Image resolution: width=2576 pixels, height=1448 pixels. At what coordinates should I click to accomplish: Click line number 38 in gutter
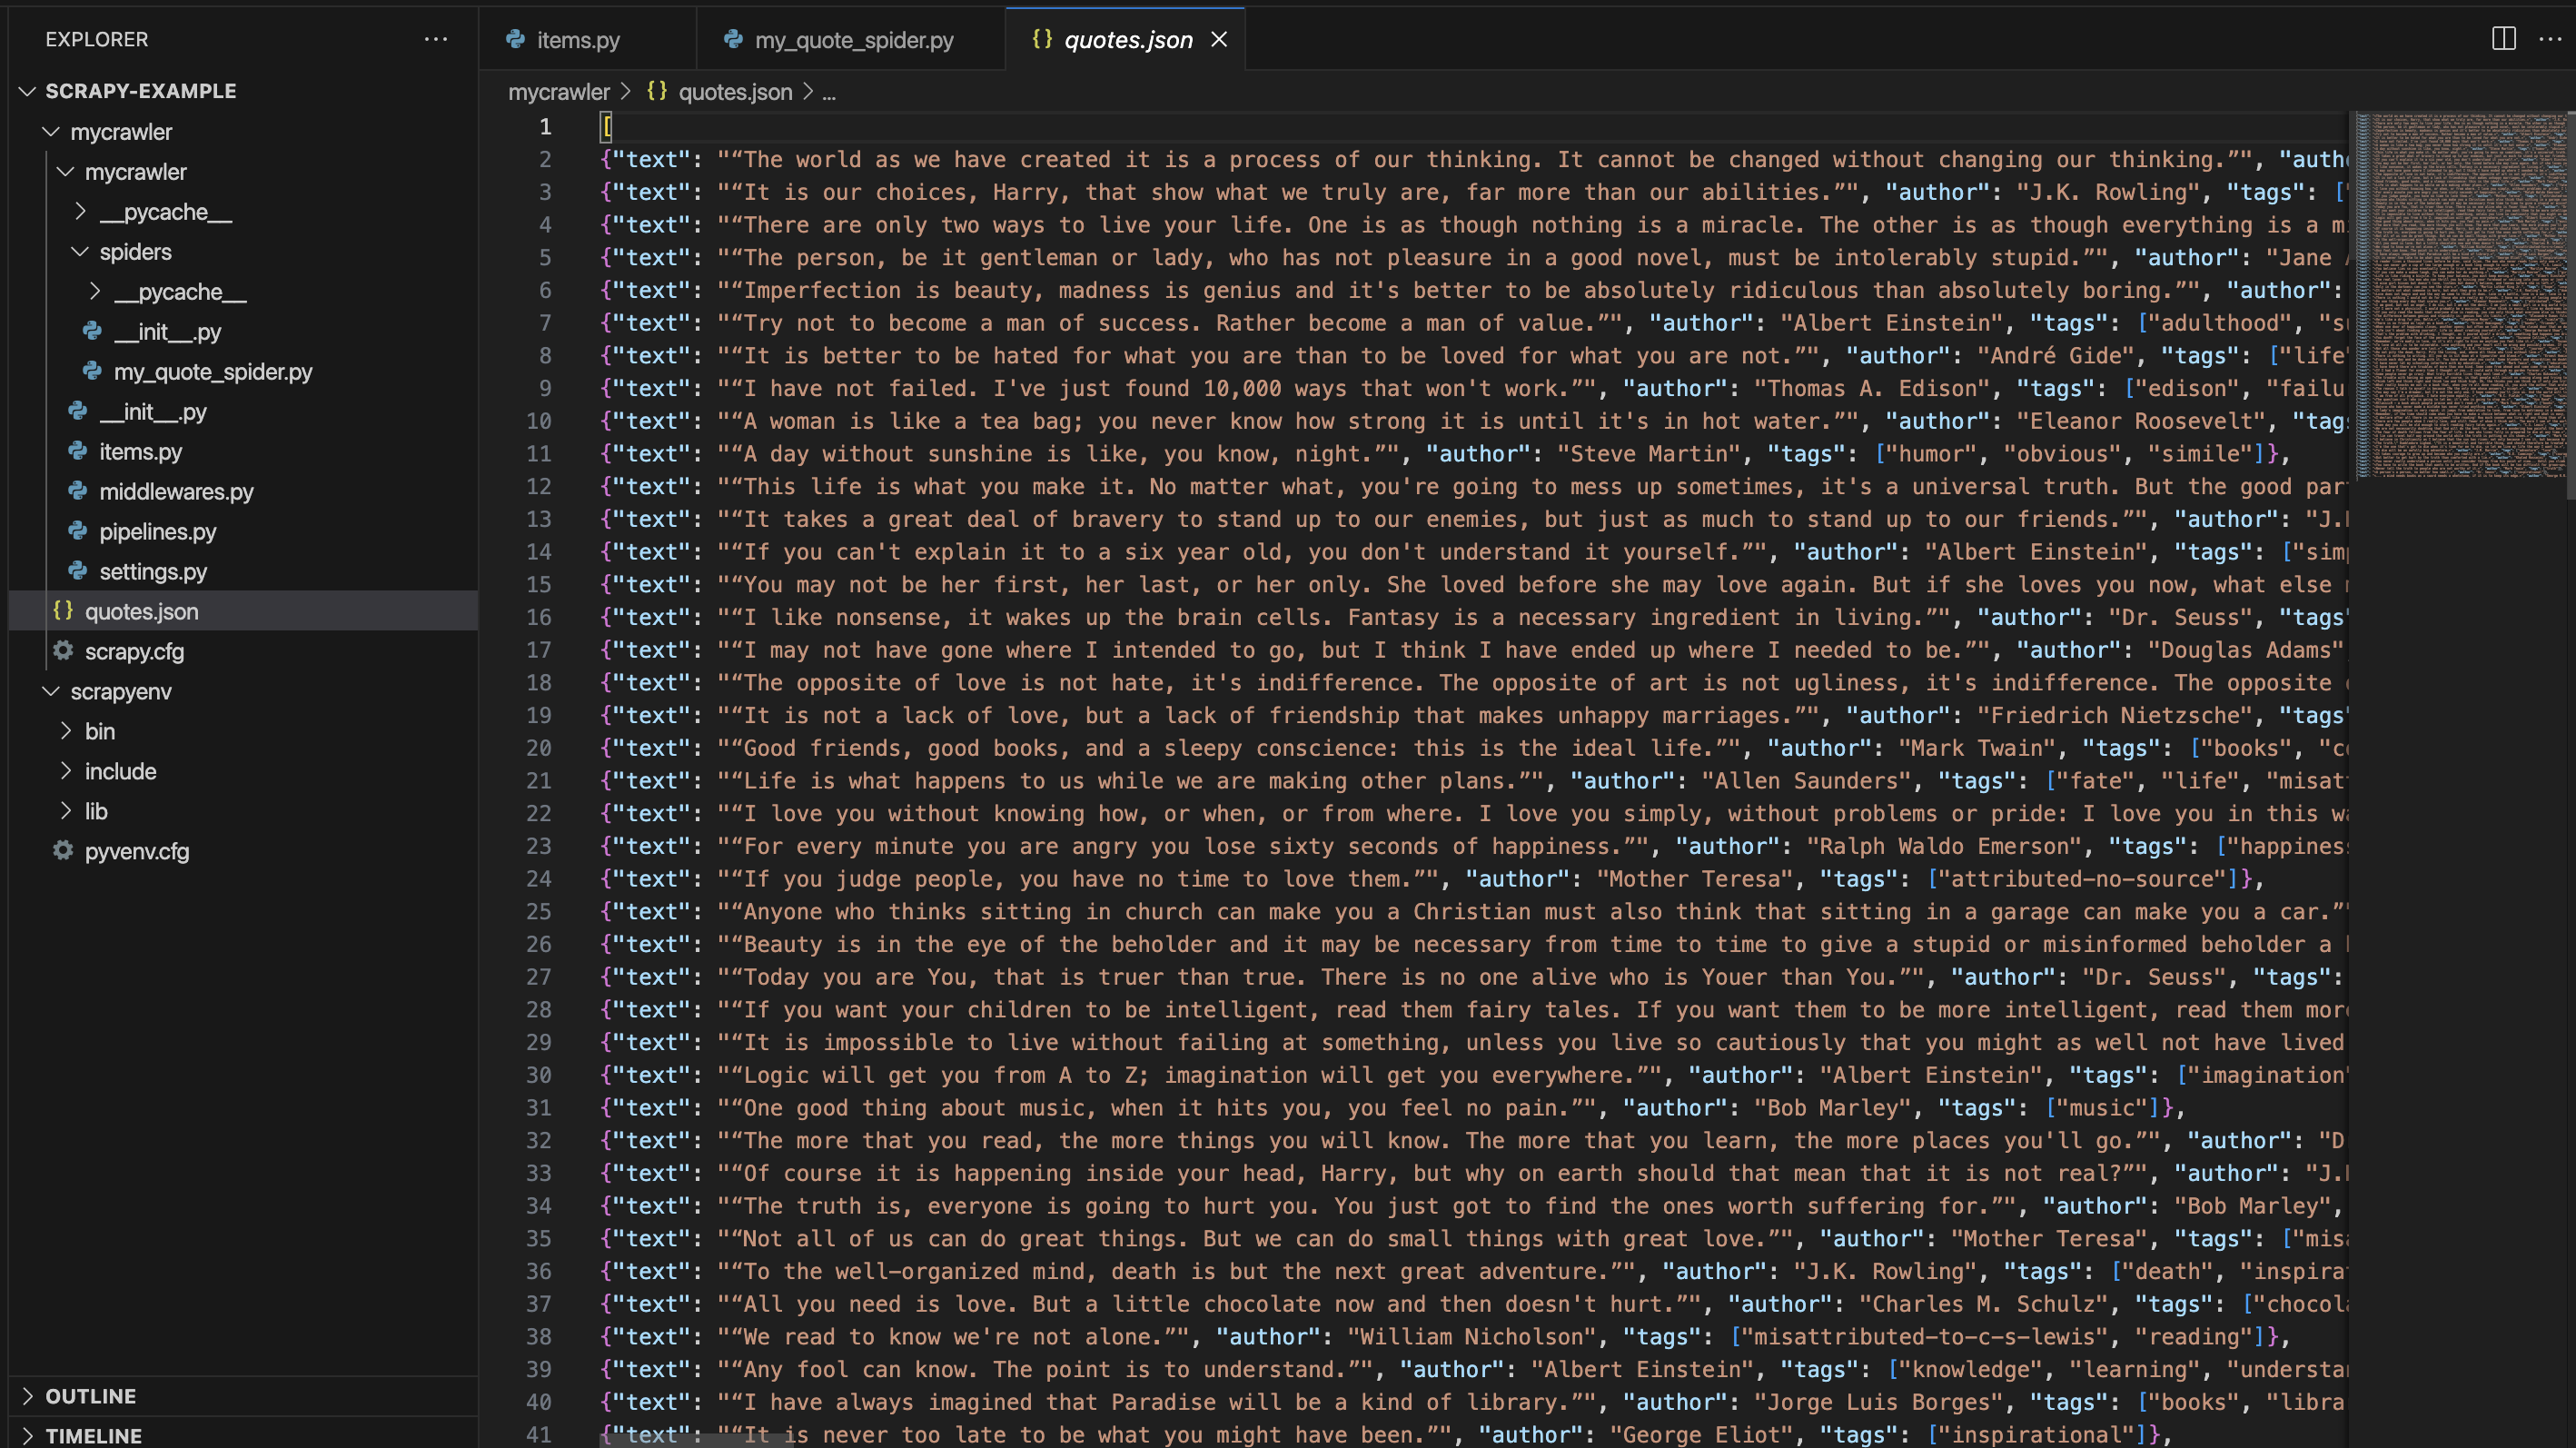tap(539, 1336)
